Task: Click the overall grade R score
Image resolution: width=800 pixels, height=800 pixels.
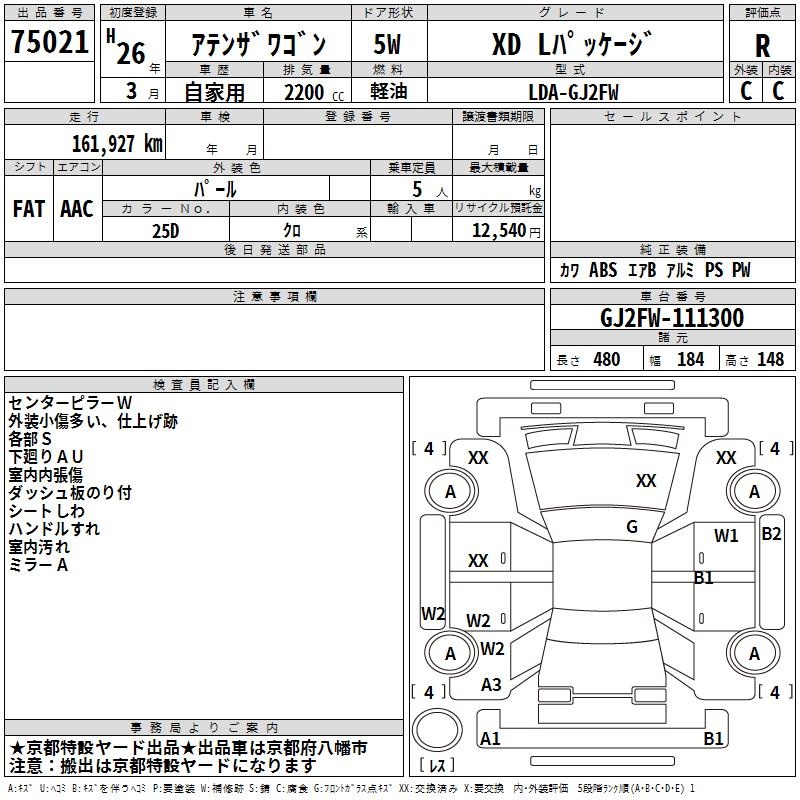Action: coord(762,46)
